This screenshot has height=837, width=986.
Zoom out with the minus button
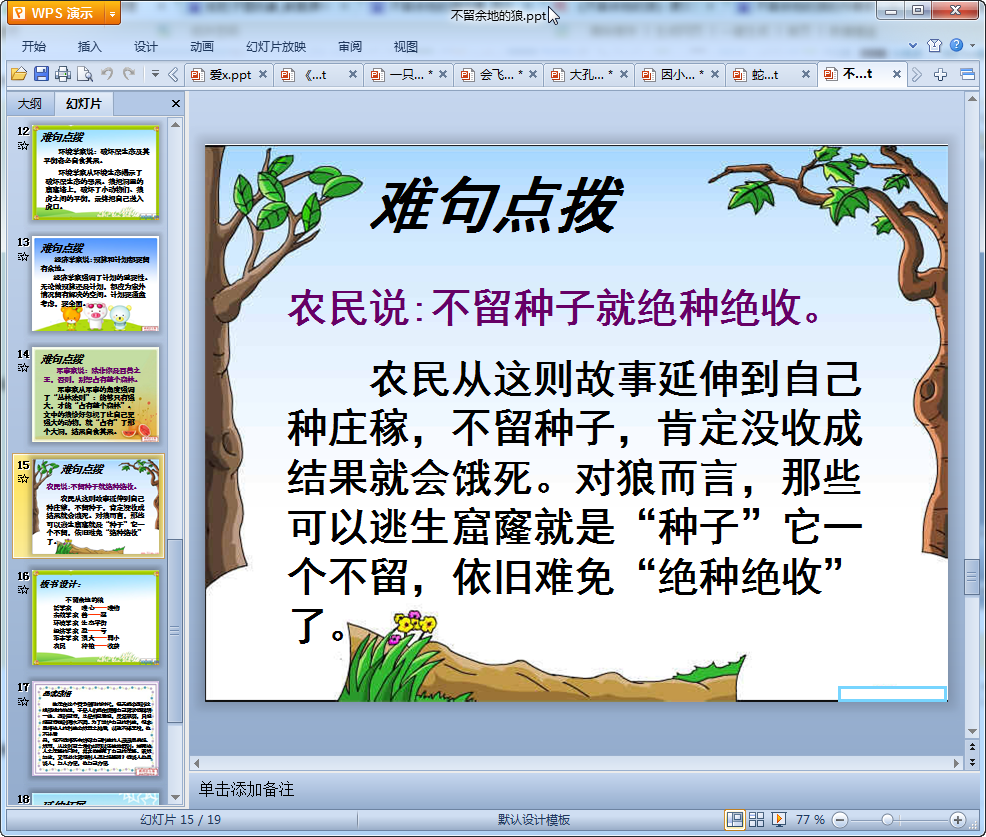tap(839, 819)
